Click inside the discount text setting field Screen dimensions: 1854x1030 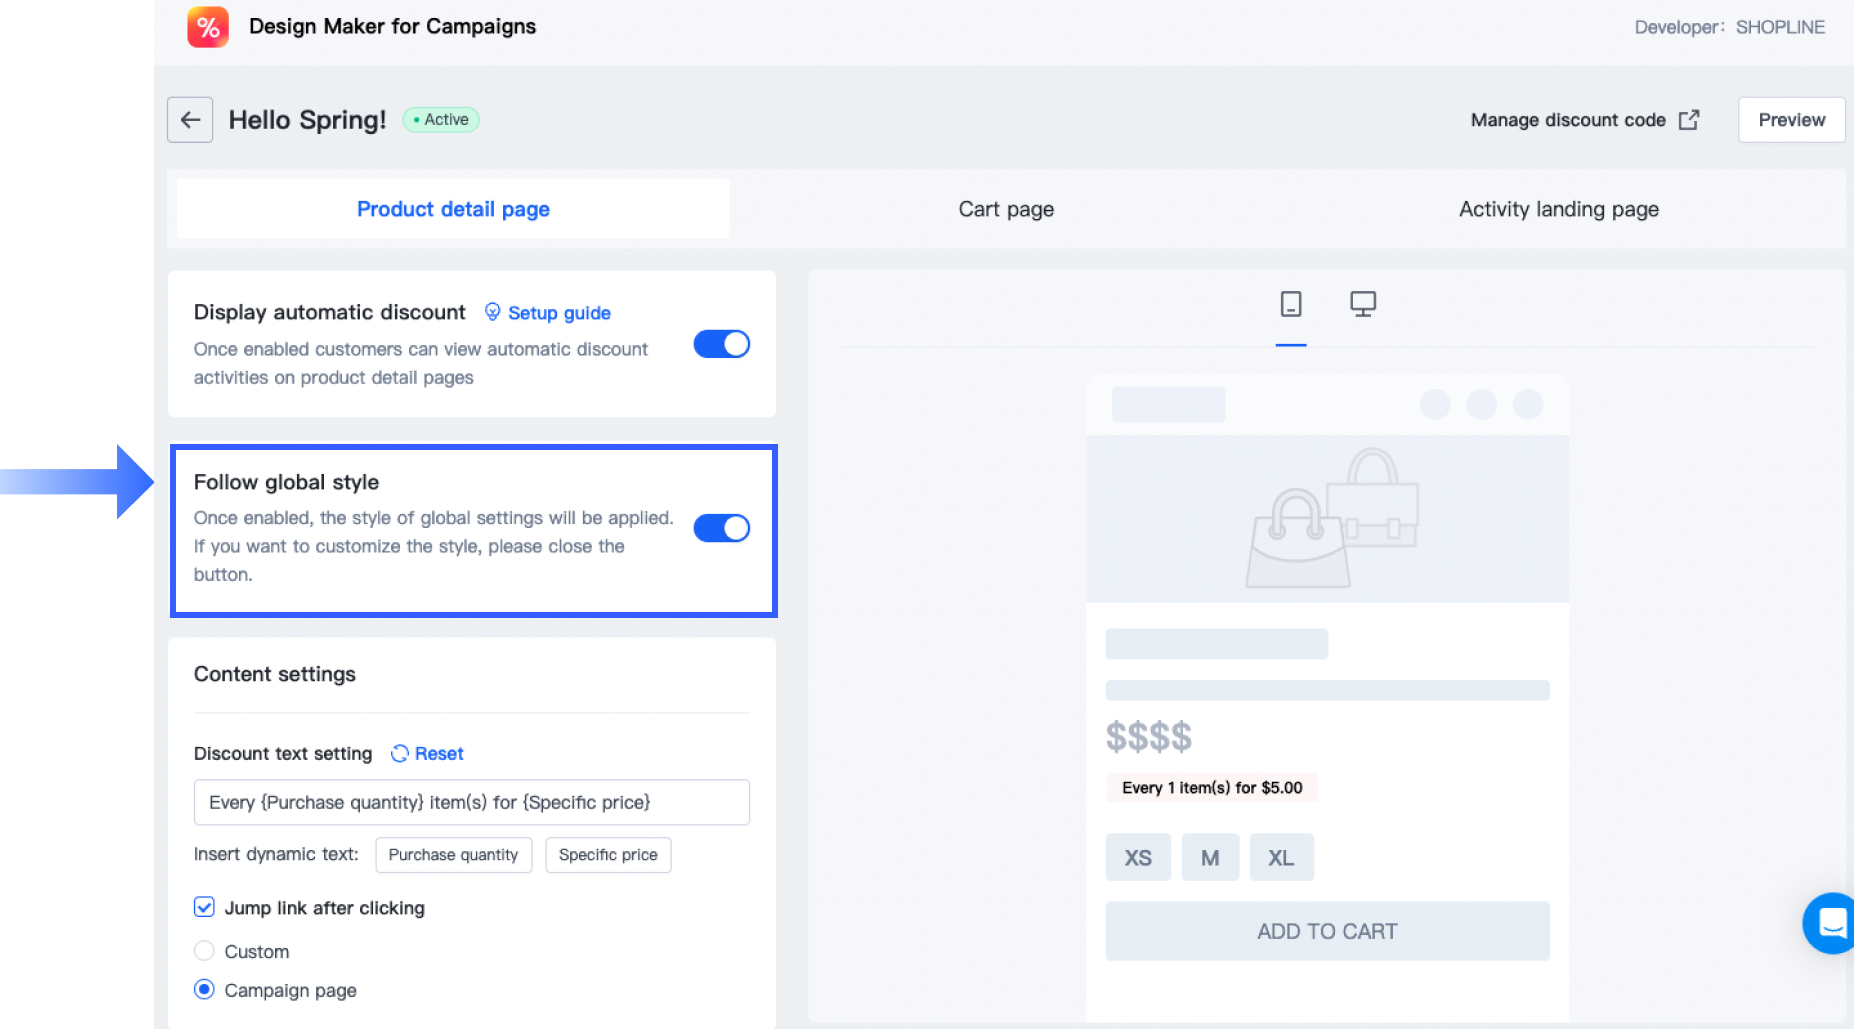[471, 802]
